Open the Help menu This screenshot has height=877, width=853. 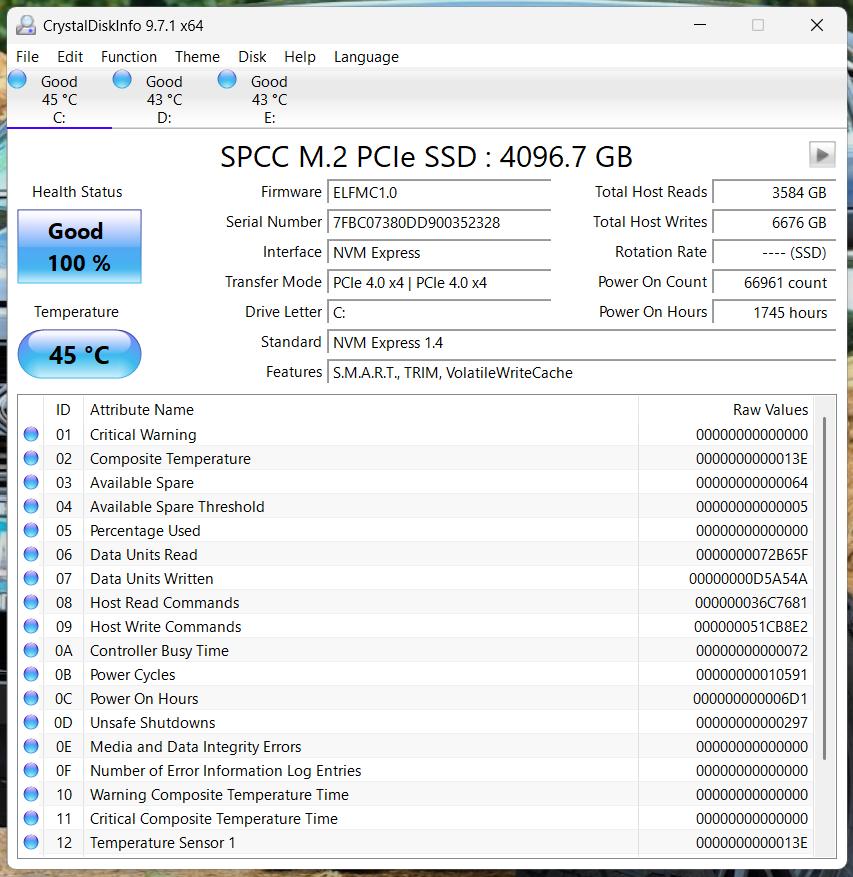pos(300,57)
